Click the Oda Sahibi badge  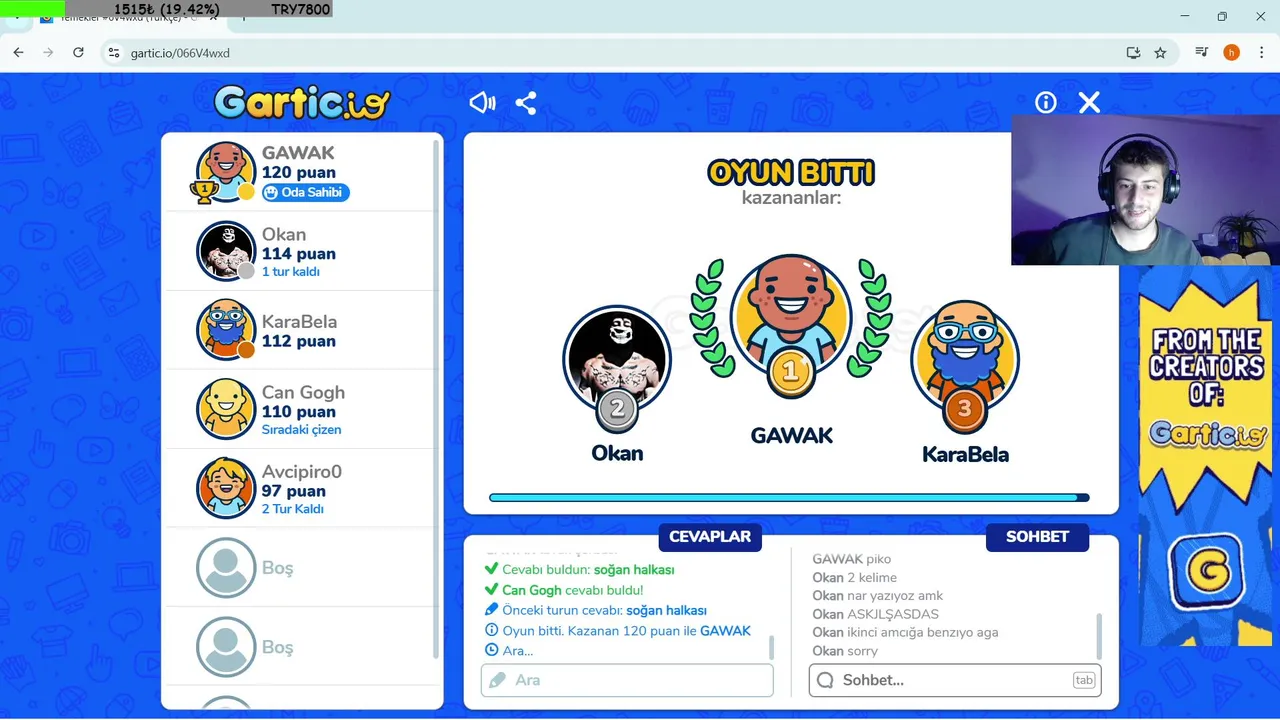pyautogui.click(x=306, y=192)
